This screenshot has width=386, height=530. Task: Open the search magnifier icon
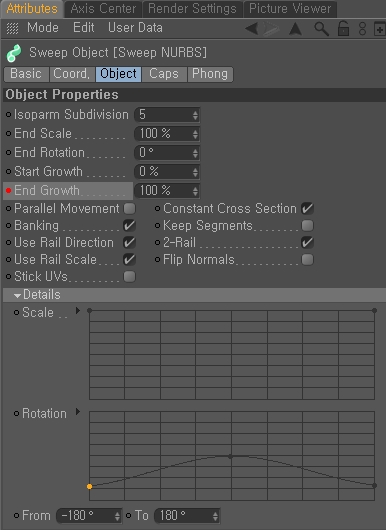tap(321, 29)
